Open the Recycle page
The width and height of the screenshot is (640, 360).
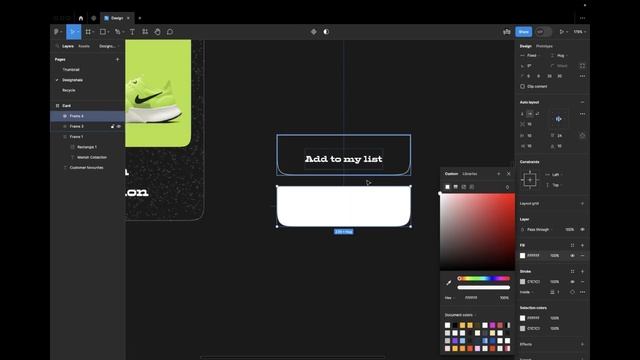[x=69, y=90]
